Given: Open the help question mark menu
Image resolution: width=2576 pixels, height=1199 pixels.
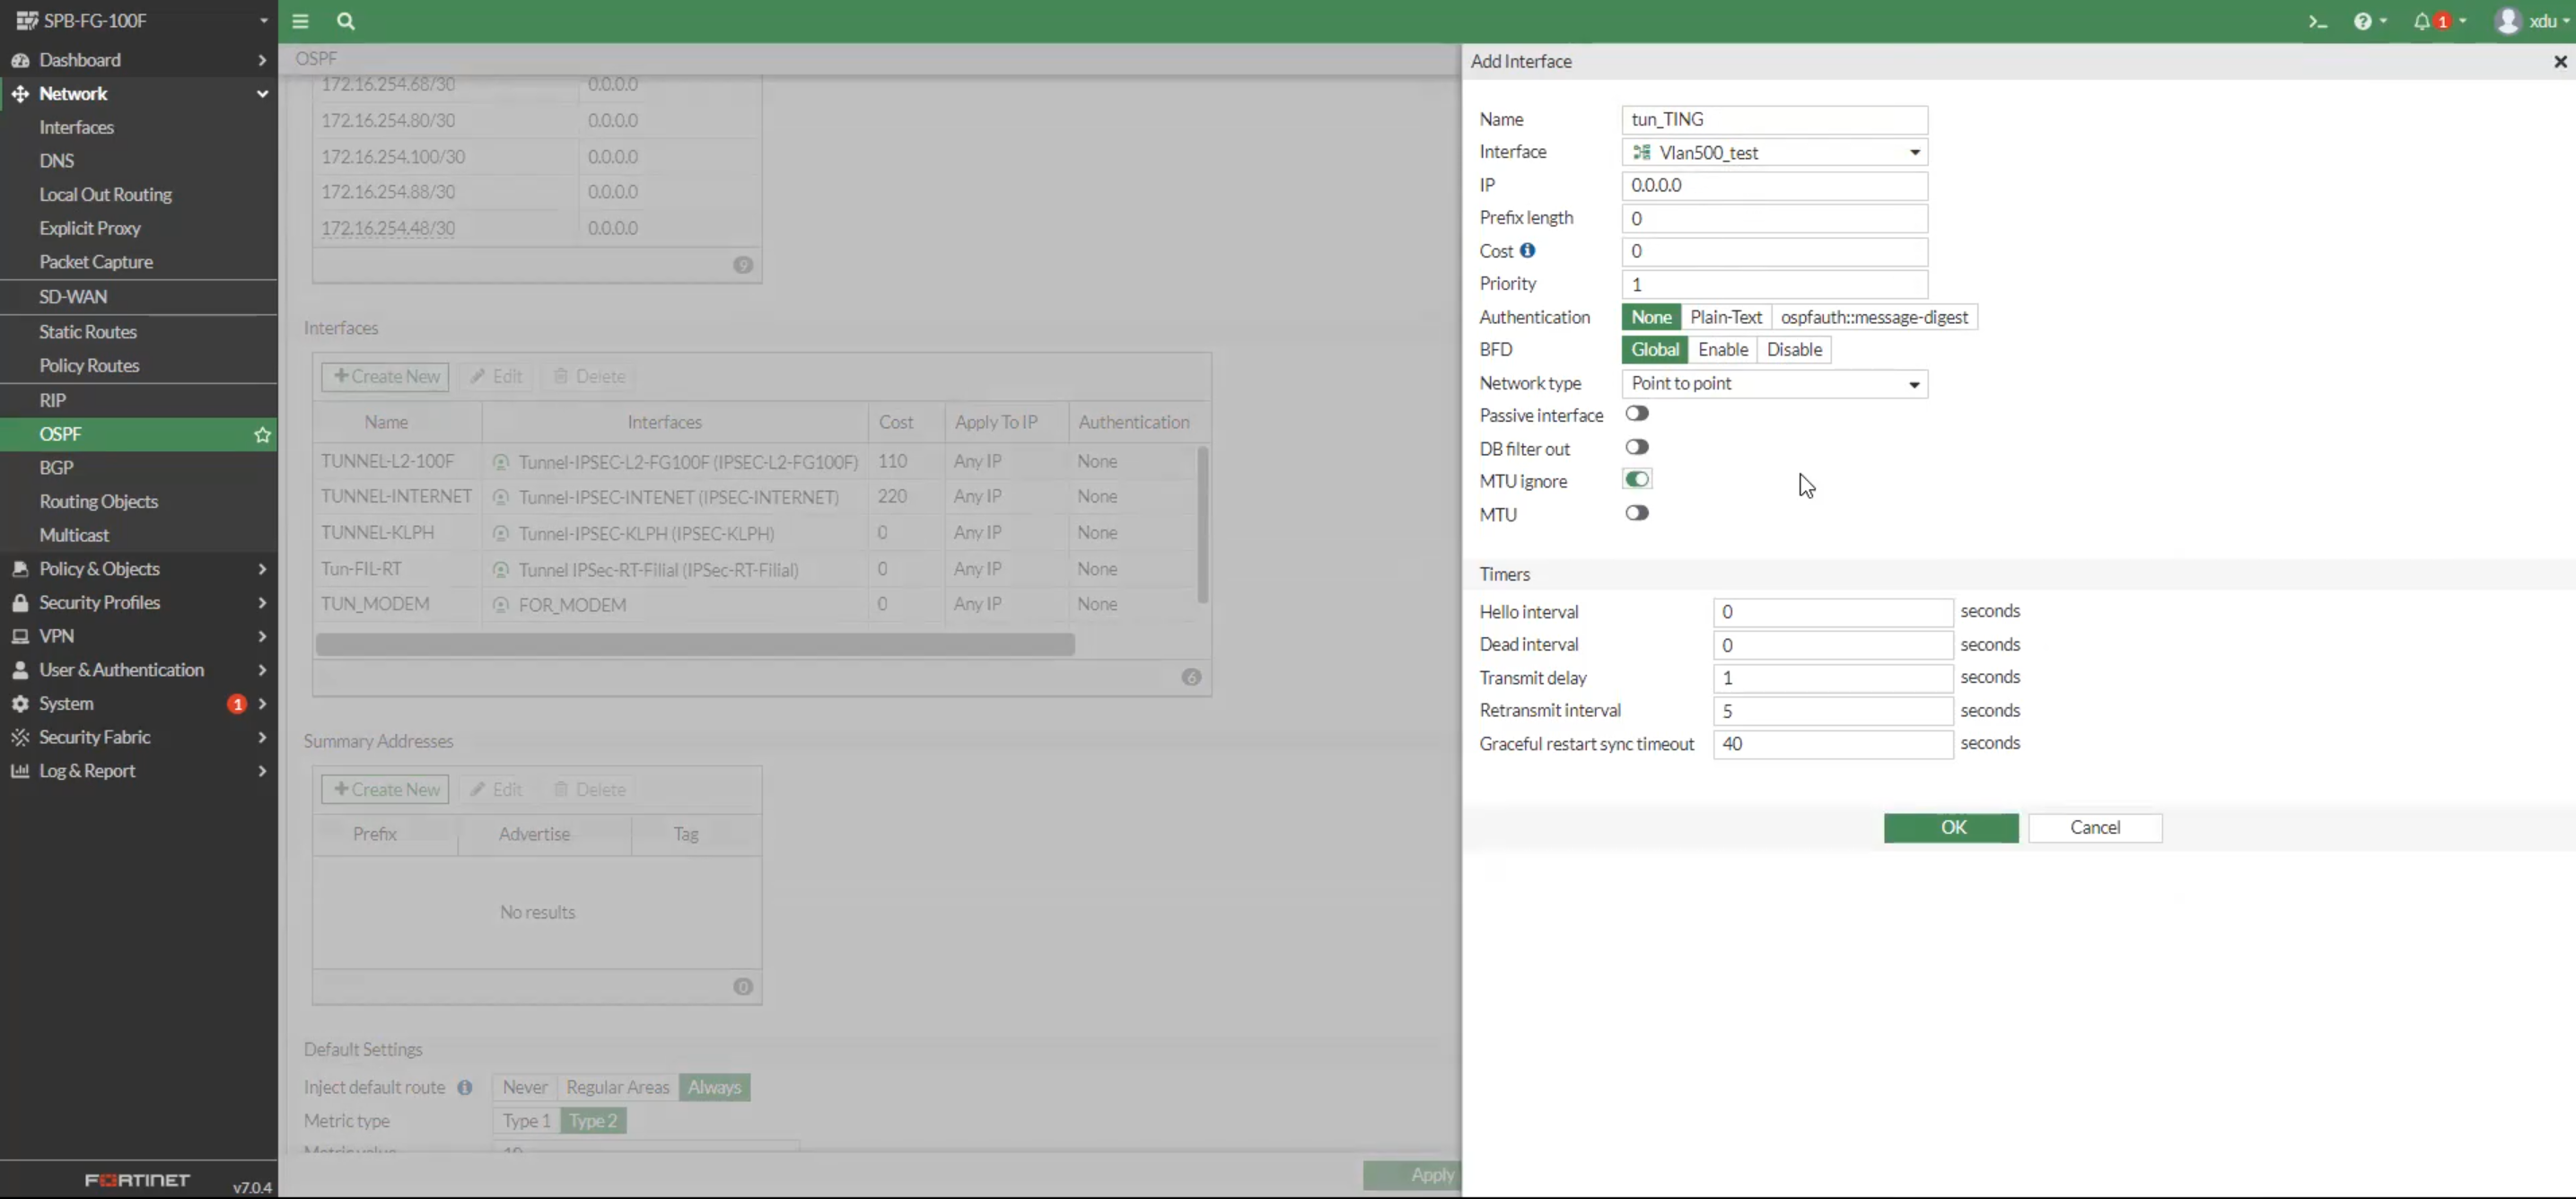Looking at the screenshot, I should (x=2362, y=21).
